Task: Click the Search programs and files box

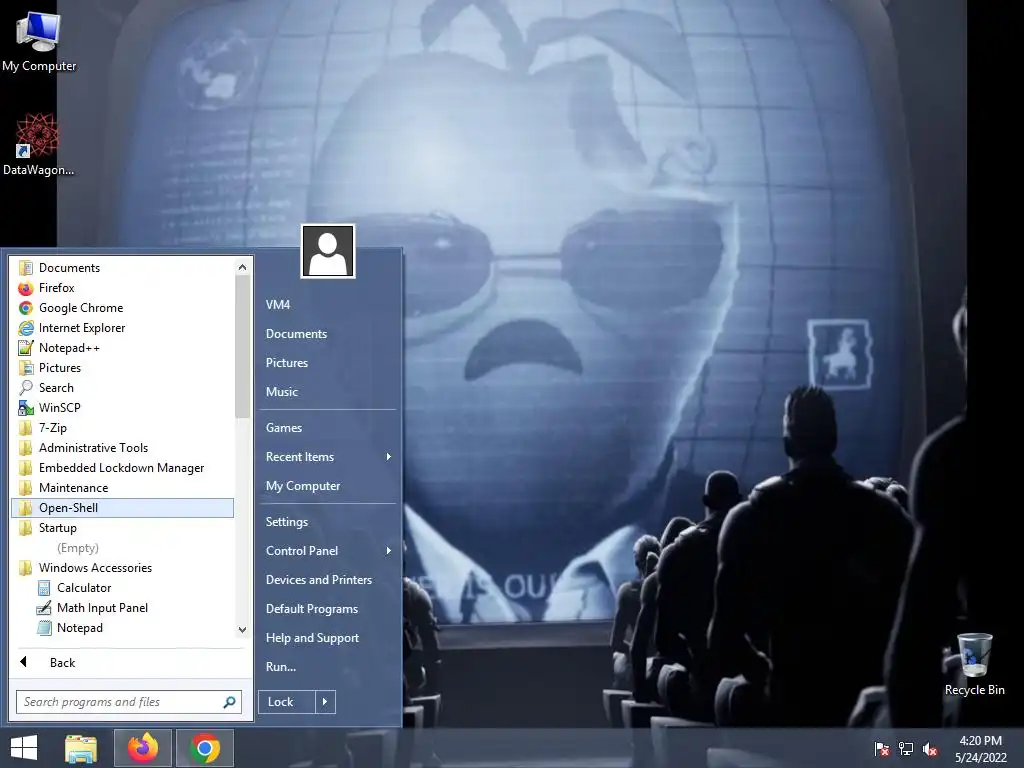Action: click(129, 702)
